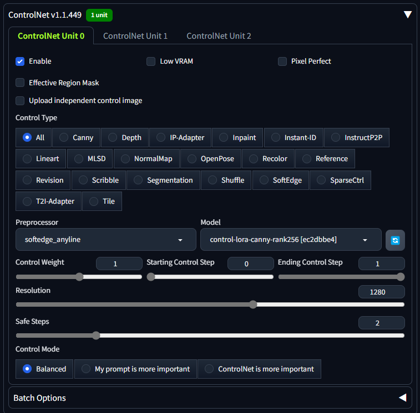This screenshot has height=413, width=420.
Task: Select Scribble control type
Action: pos(99,180)
